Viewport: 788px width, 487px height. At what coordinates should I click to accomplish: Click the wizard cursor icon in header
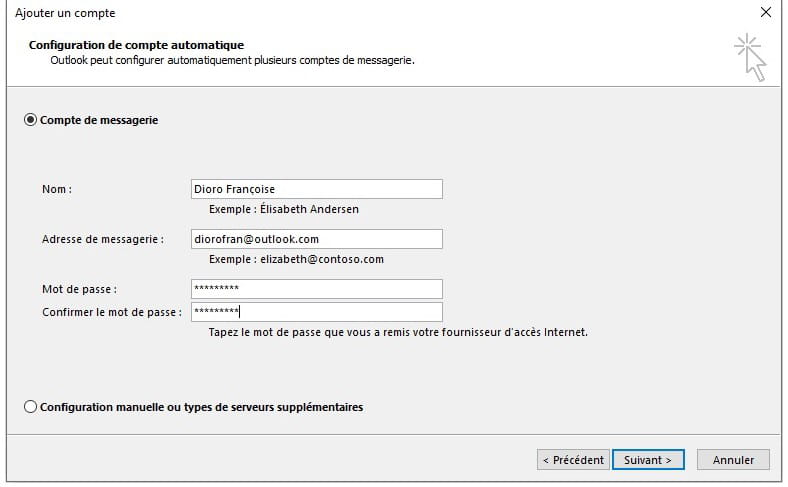750,57
